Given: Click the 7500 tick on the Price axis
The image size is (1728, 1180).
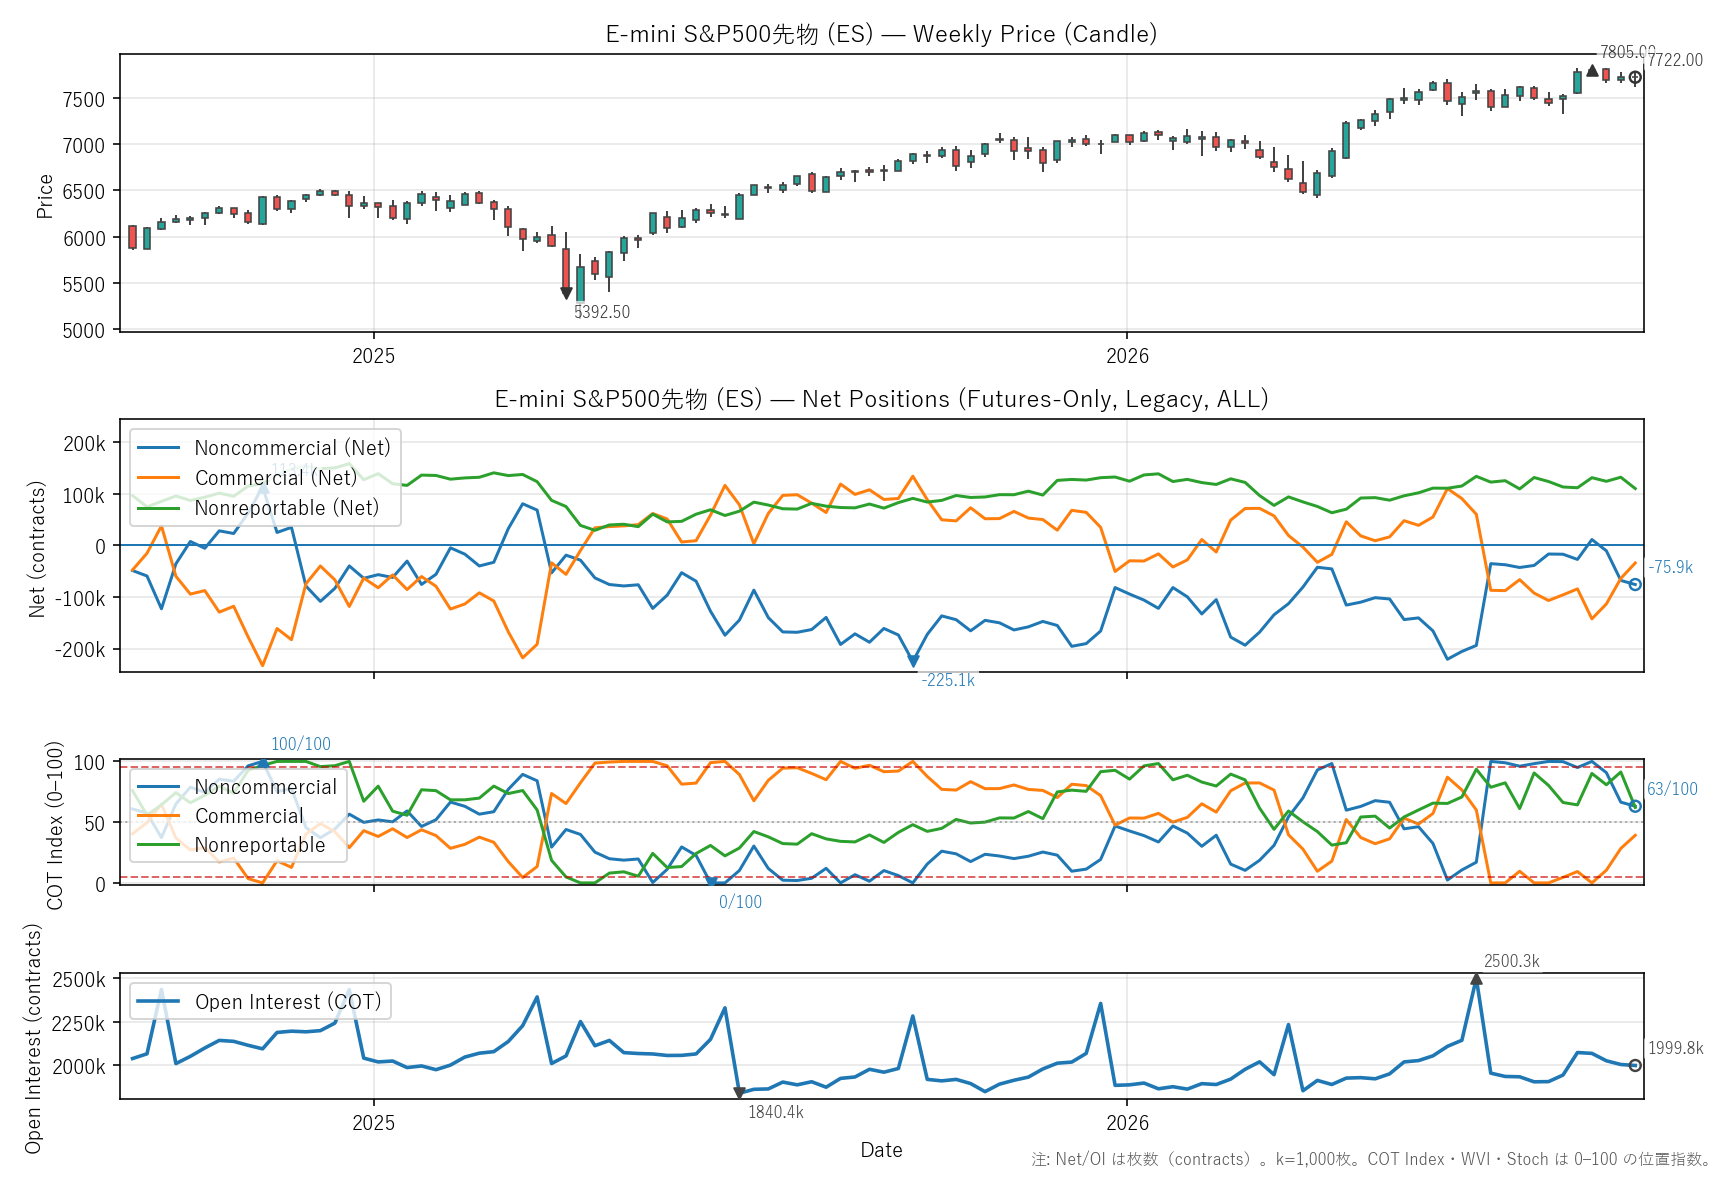Looking at the screenshot, I should [84, 99].
